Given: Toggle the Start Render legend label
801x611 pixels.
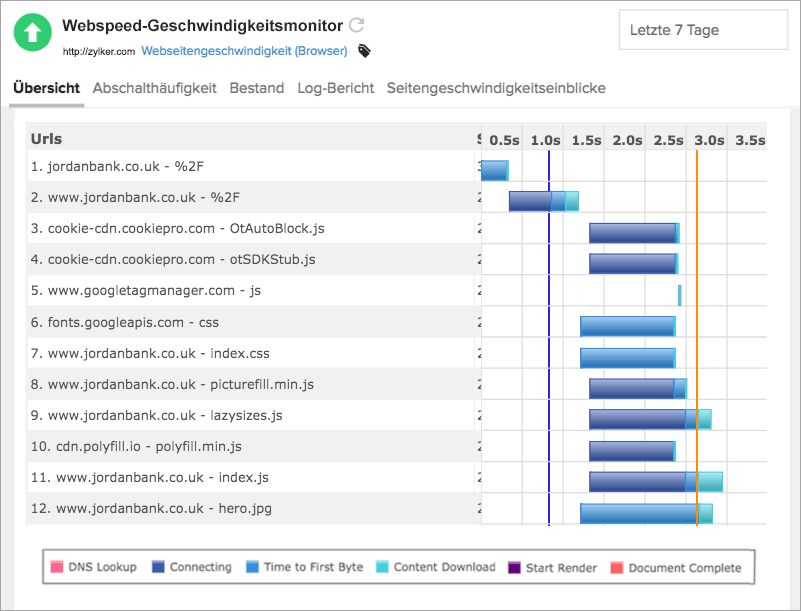Looking at the screenshot, I should 561,568.
